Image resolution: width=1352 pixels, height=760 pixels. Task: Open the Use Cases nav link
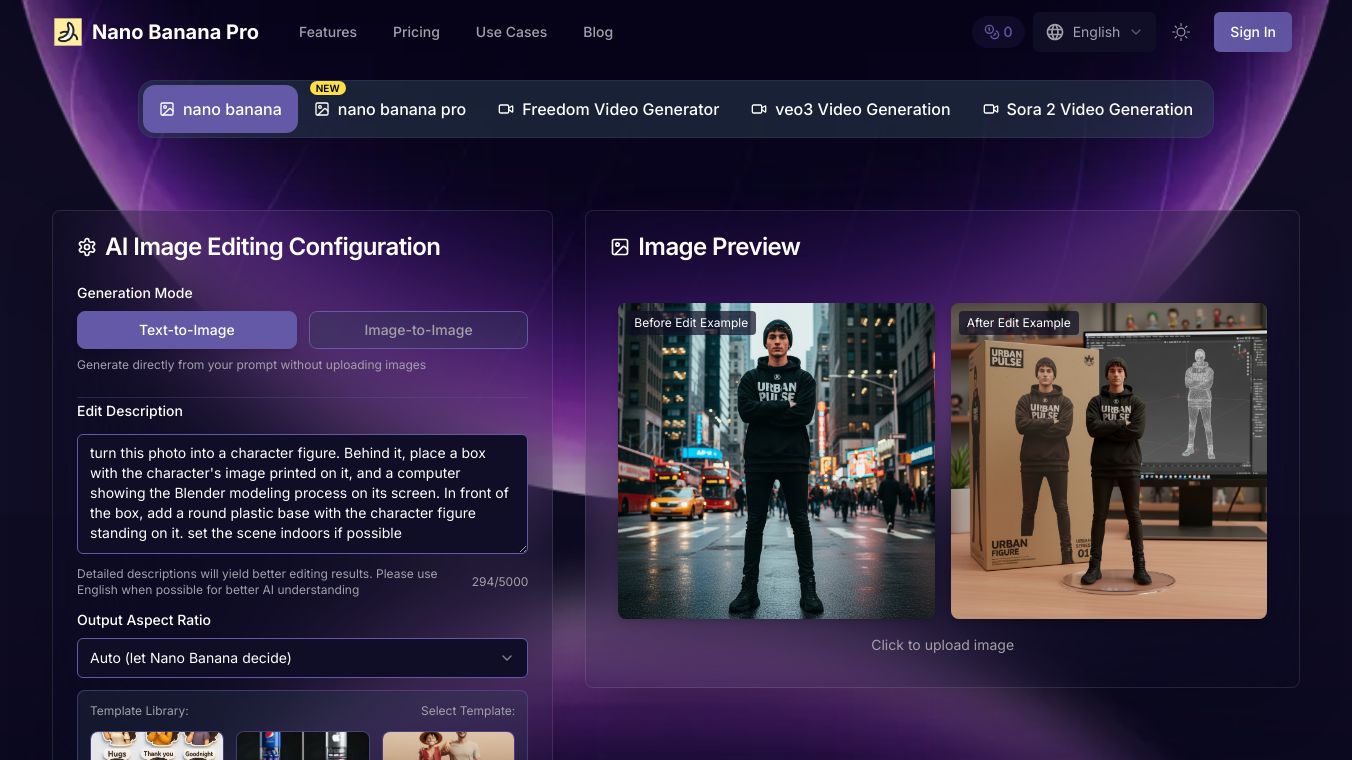point(511,32)
